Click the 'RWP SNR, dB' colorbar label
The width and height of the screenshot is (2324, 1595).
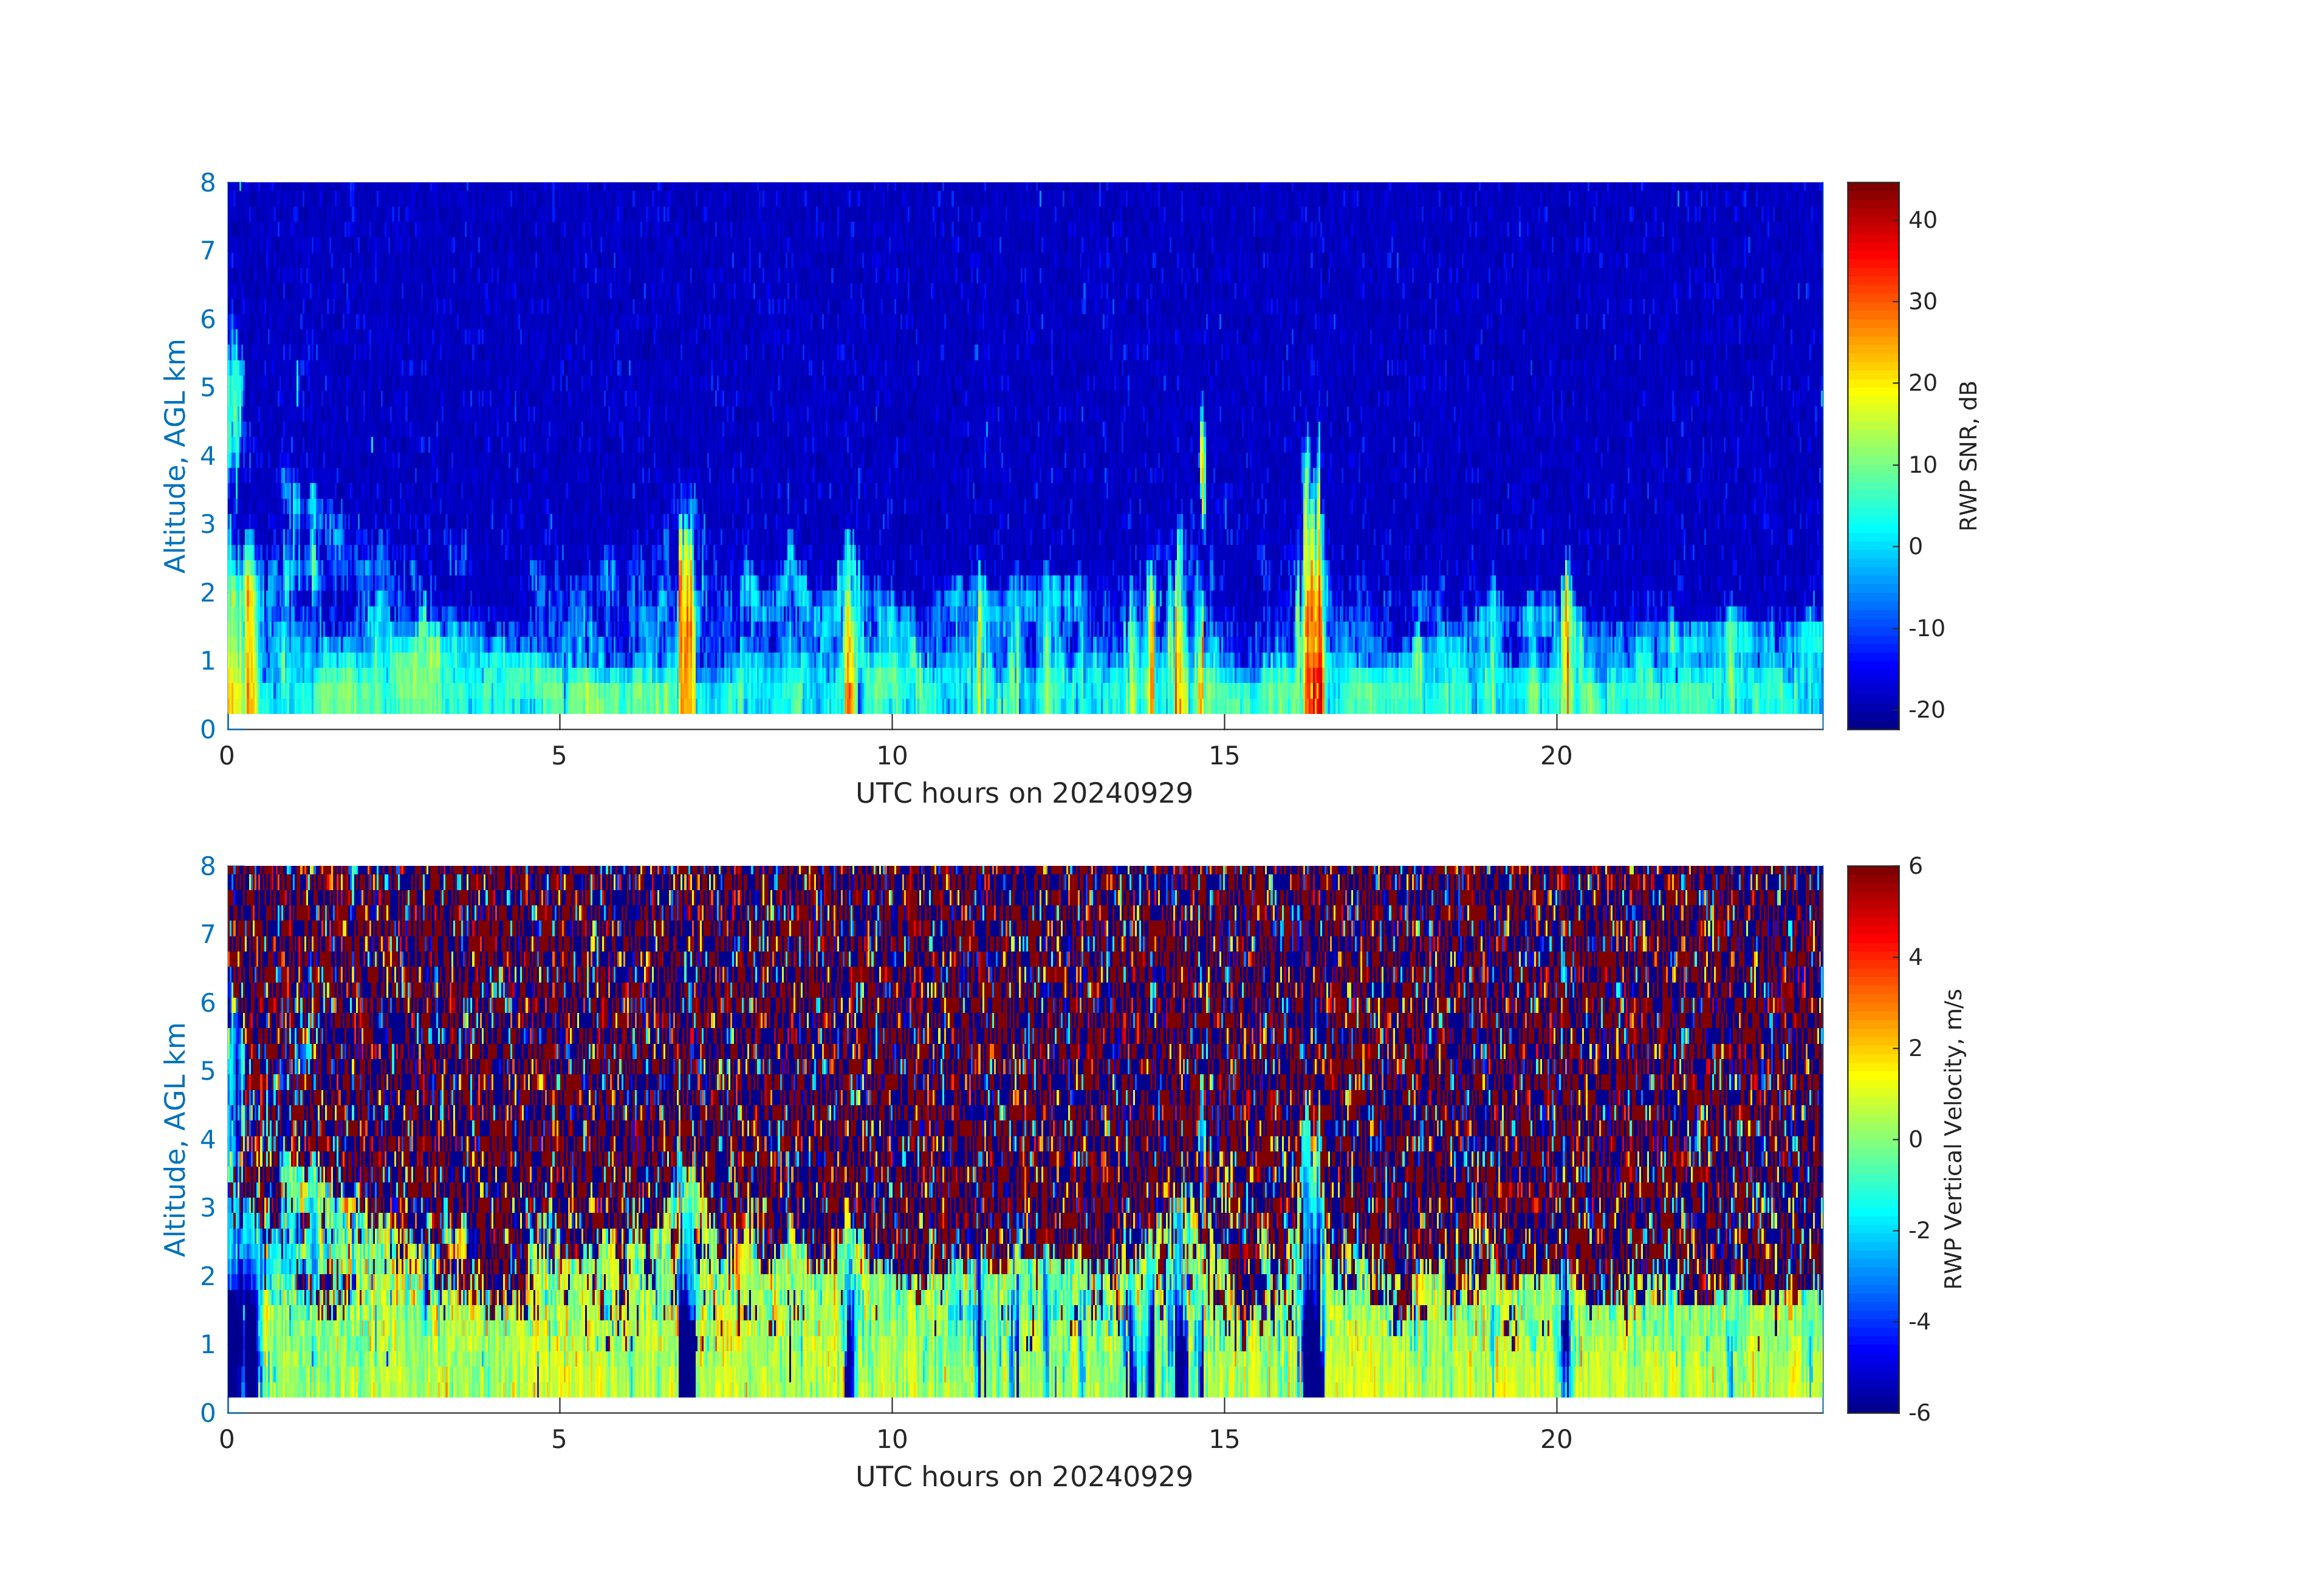(1968, 455)
